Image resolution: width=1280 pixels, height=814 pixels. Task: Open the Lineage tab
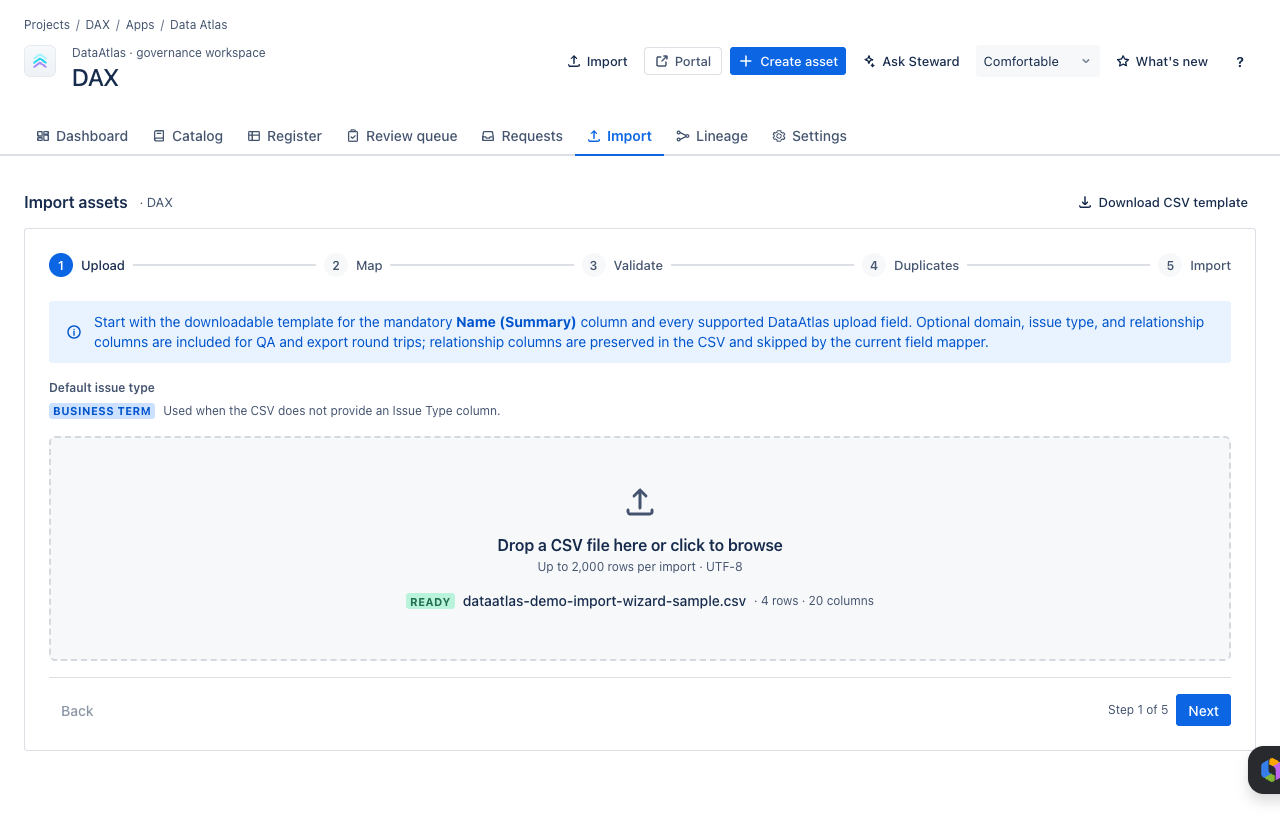tap(712, 136)
